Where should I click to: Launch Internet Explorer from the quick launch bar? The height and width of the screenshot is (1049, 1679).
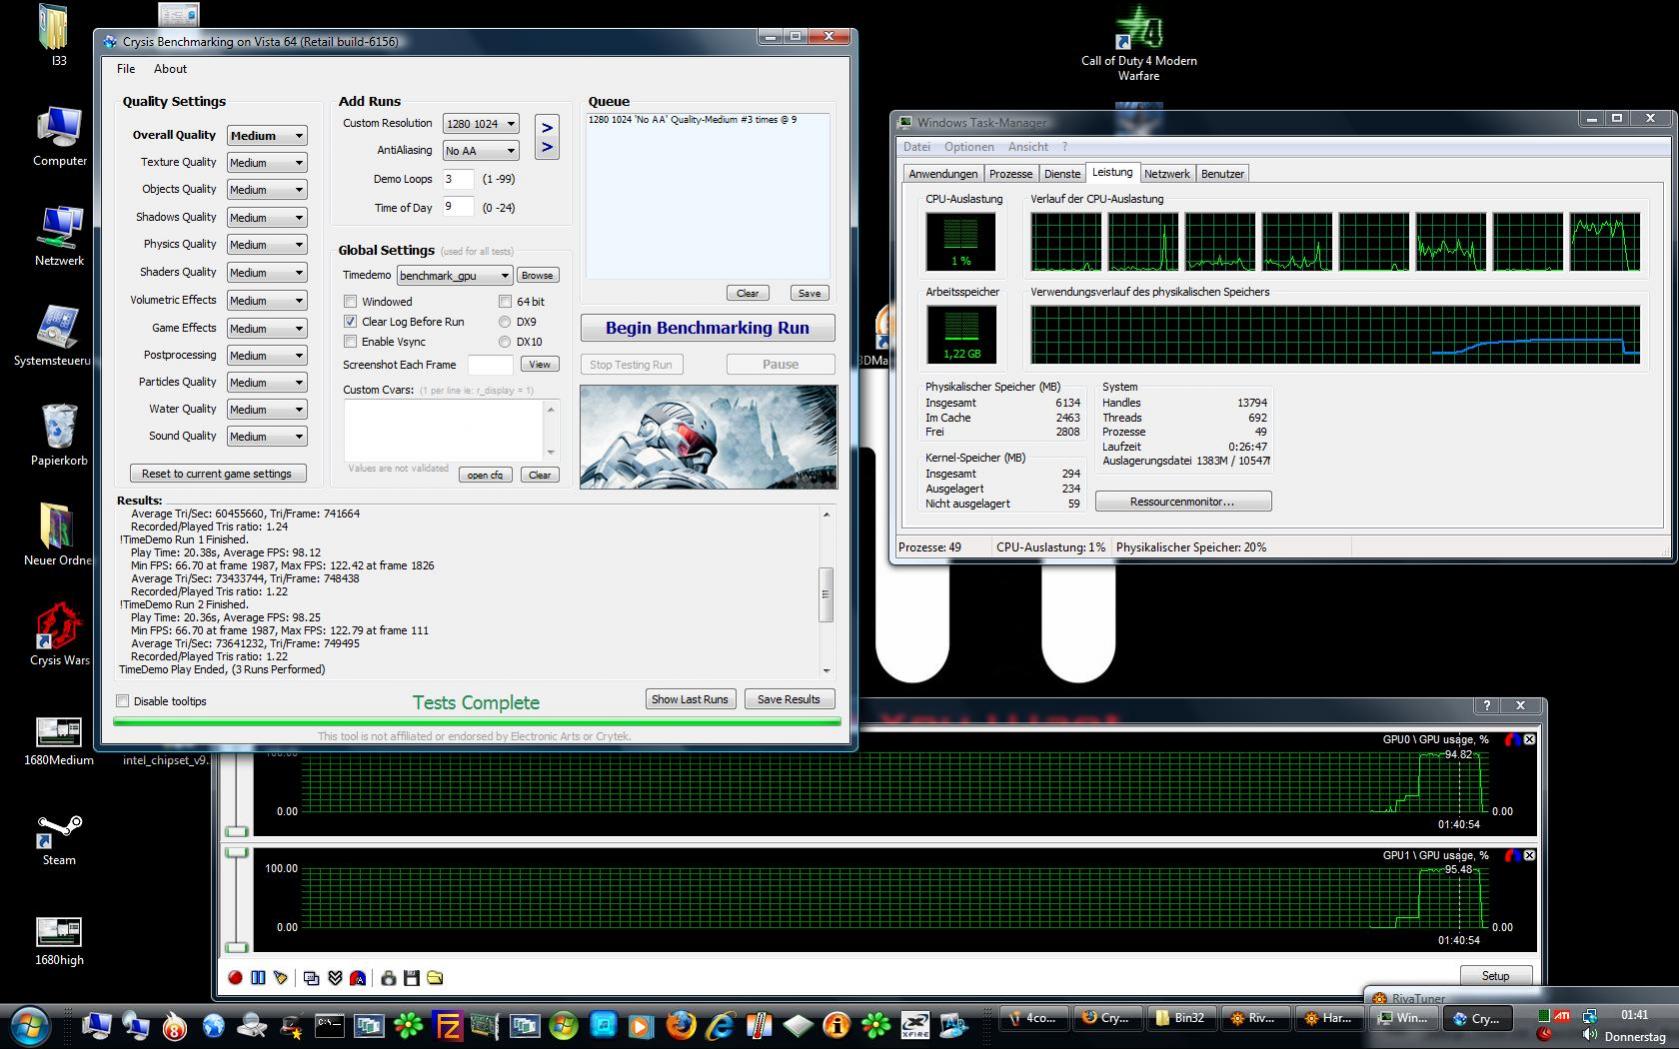[720, 1025]
